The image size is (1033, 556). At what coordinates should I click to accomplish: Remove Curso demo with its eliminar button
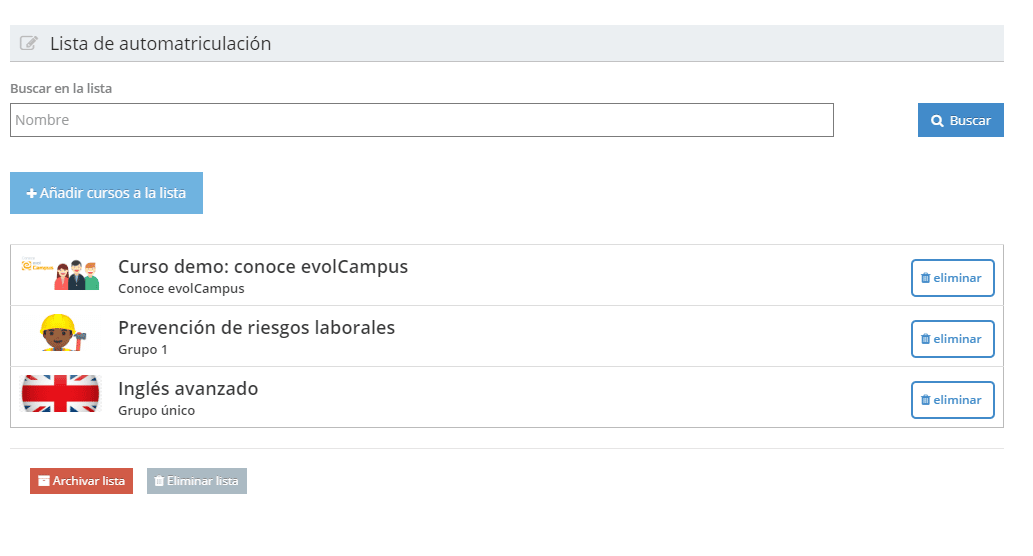952,278
